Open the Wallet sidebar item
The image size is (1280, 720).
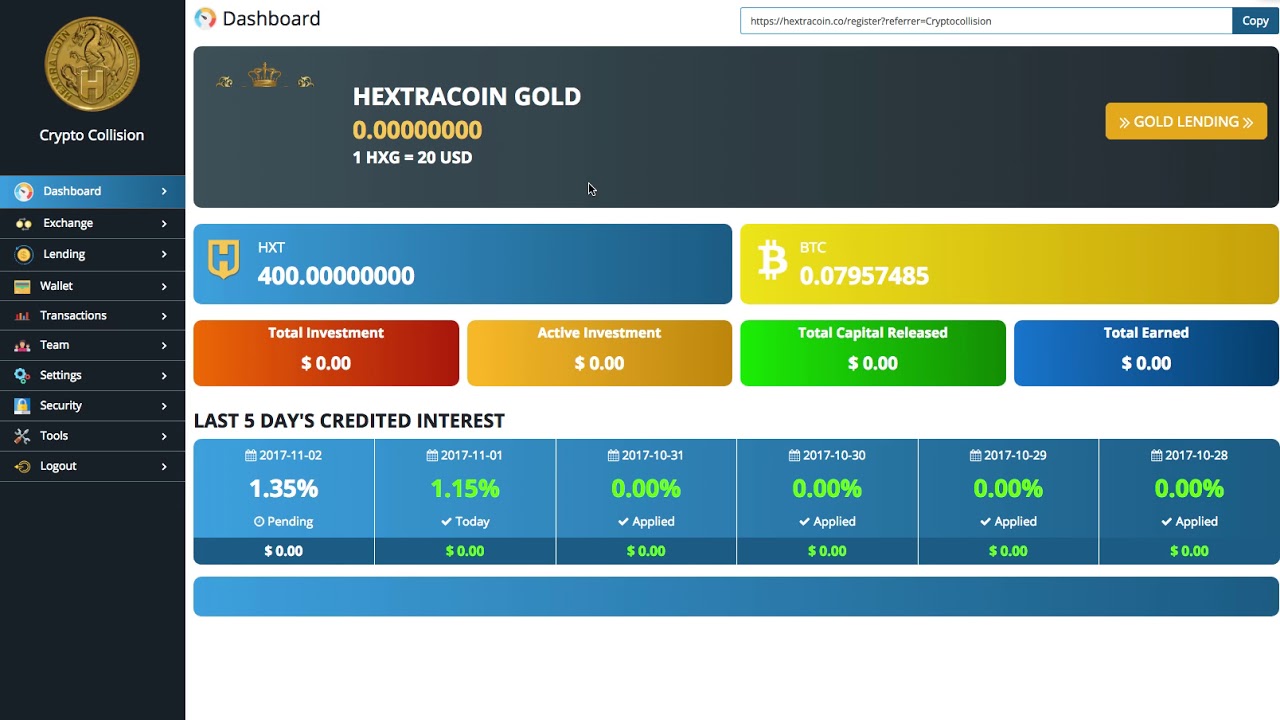[92, 286]
